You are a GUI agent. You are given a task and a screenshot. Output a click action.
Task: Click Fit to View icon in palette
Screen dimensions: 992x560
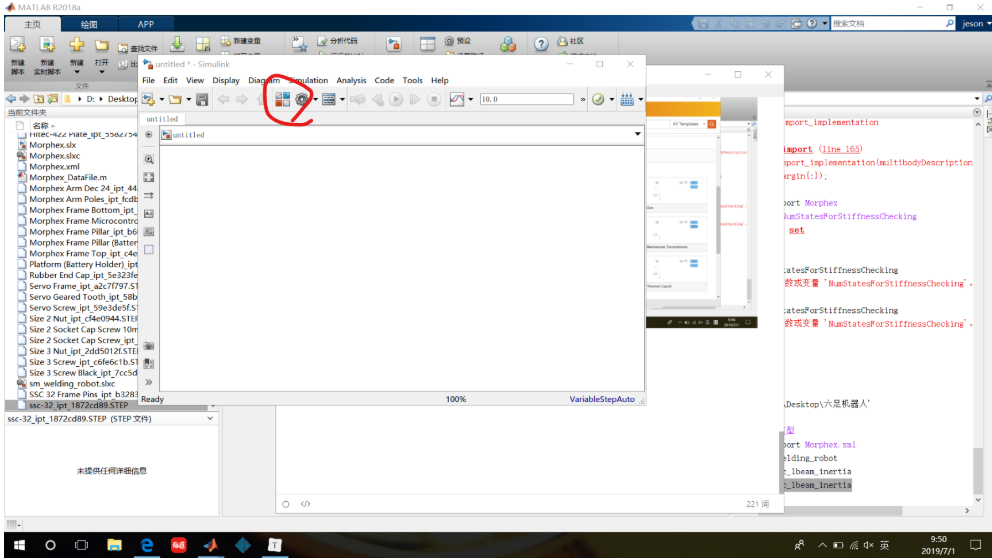(x=149, y=178)
